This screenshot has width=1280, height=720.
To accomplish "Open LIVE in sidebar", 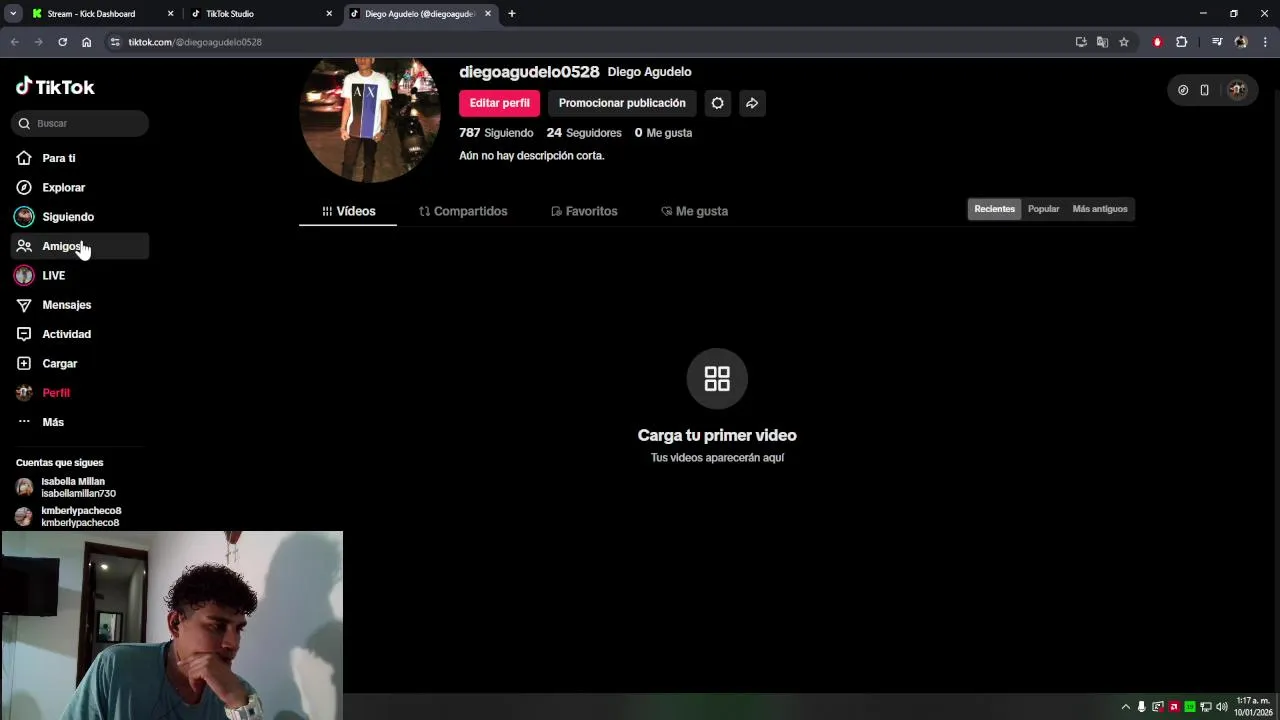I will [x=80, y=275].
